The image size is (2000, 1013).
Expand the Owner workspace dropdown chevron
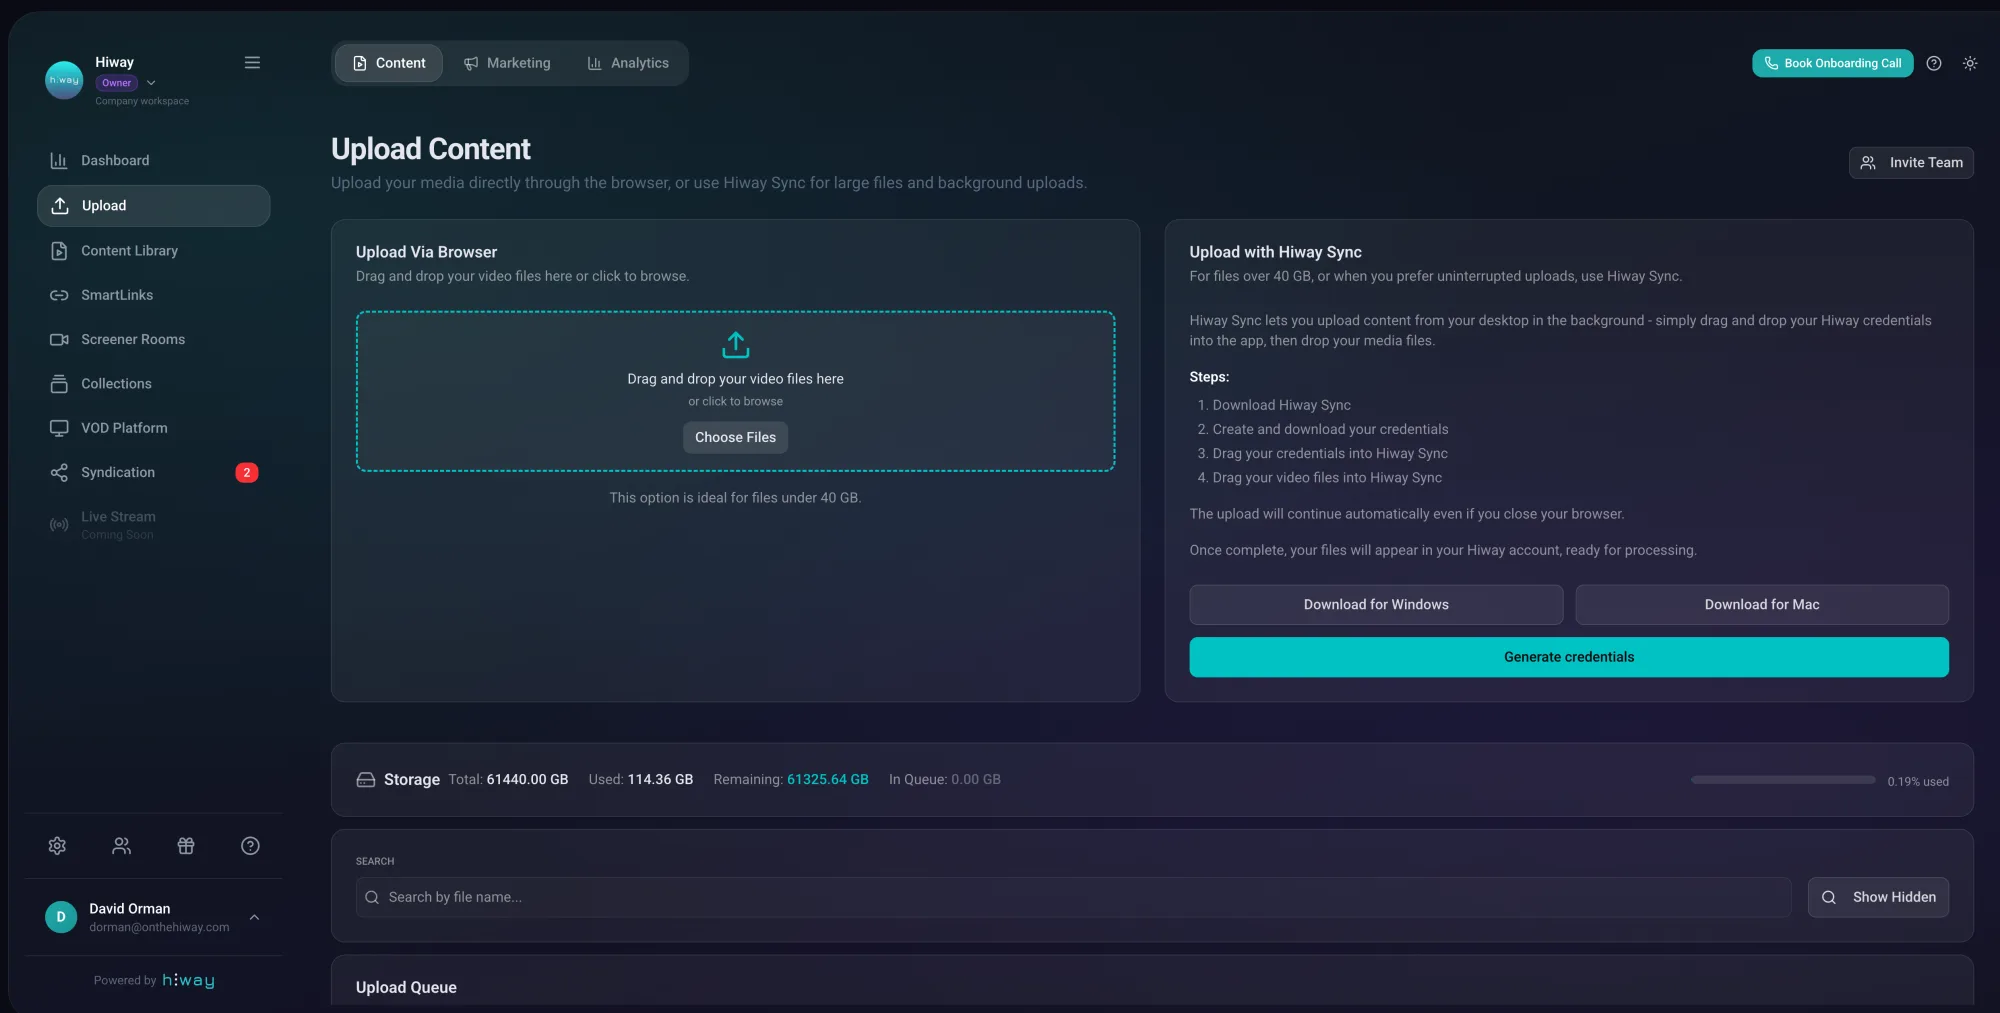[151, 83]
